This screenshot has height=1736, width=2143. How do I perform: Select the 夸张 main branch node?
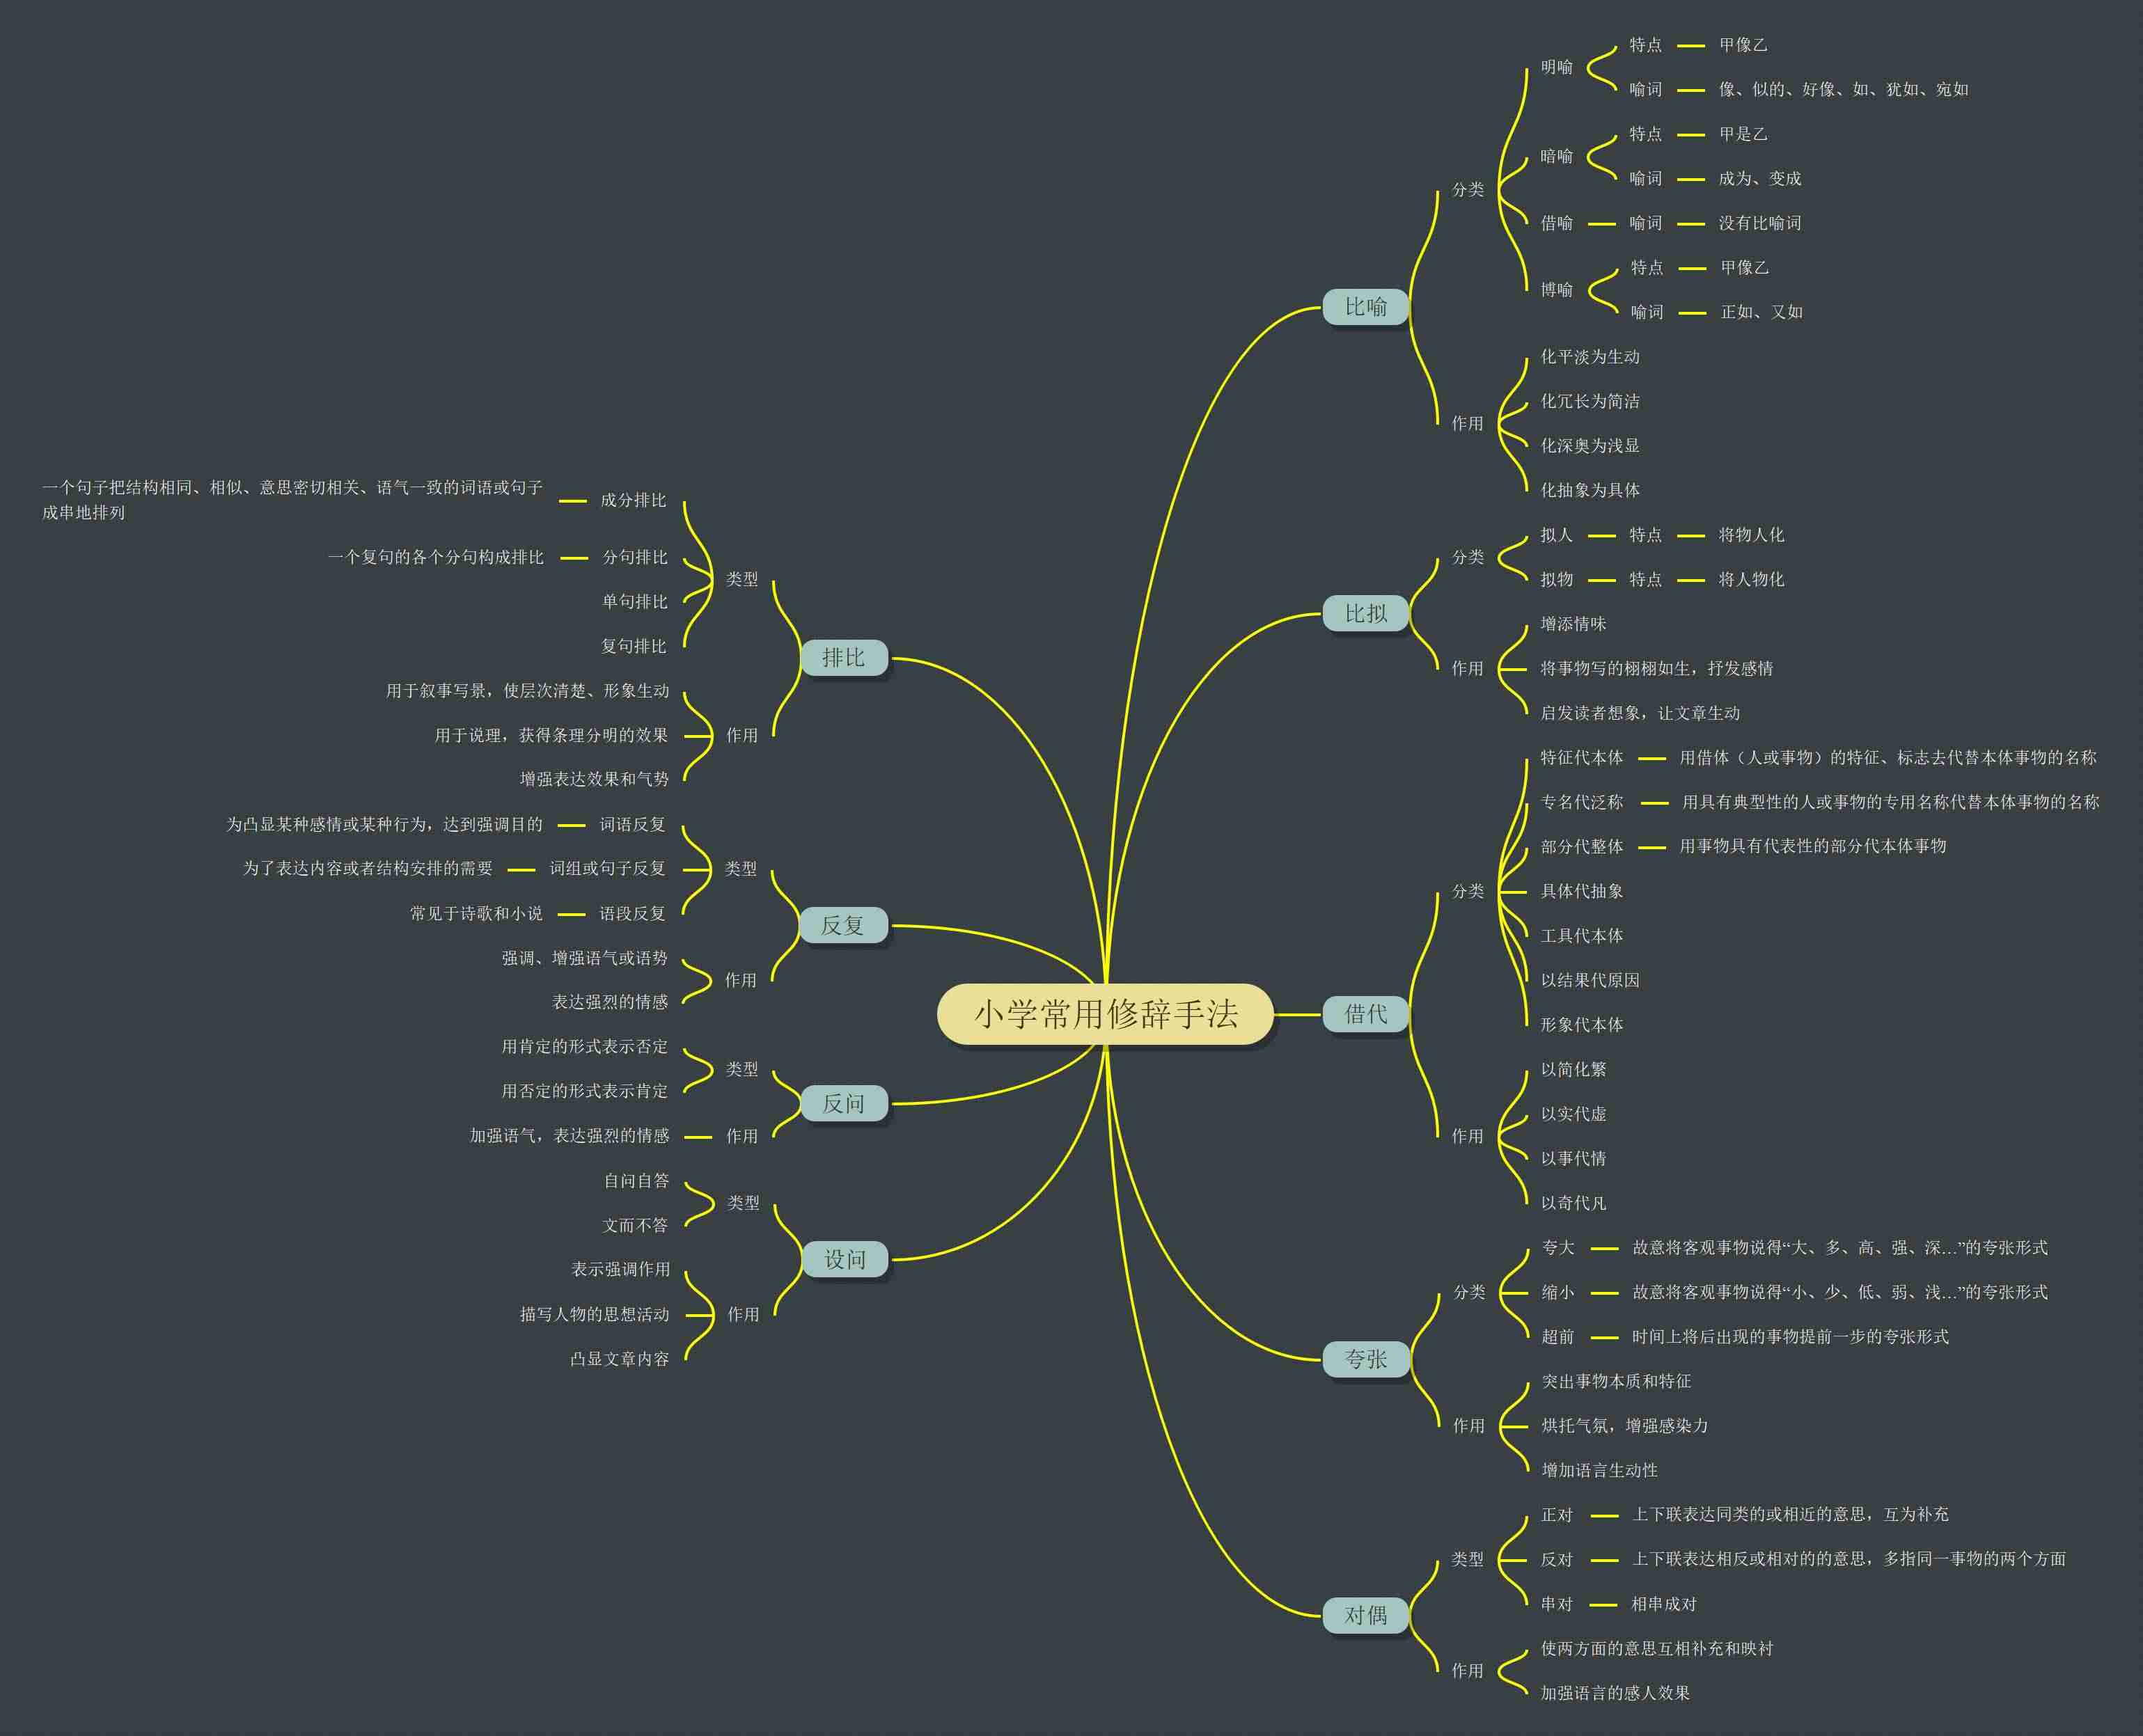pyautogui.click(x=1365, y=1359)
